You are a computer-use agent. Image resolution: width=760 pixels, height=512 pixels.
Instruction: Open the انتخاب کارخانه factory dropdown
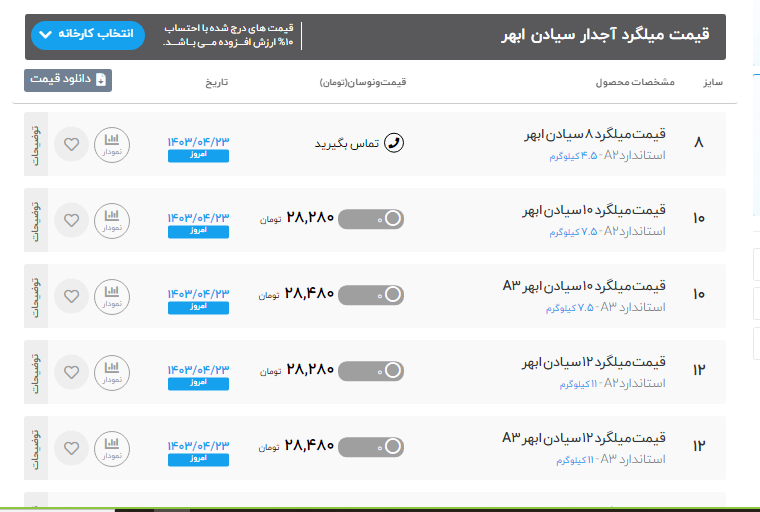pyautogui.click(x=88, y=35)
